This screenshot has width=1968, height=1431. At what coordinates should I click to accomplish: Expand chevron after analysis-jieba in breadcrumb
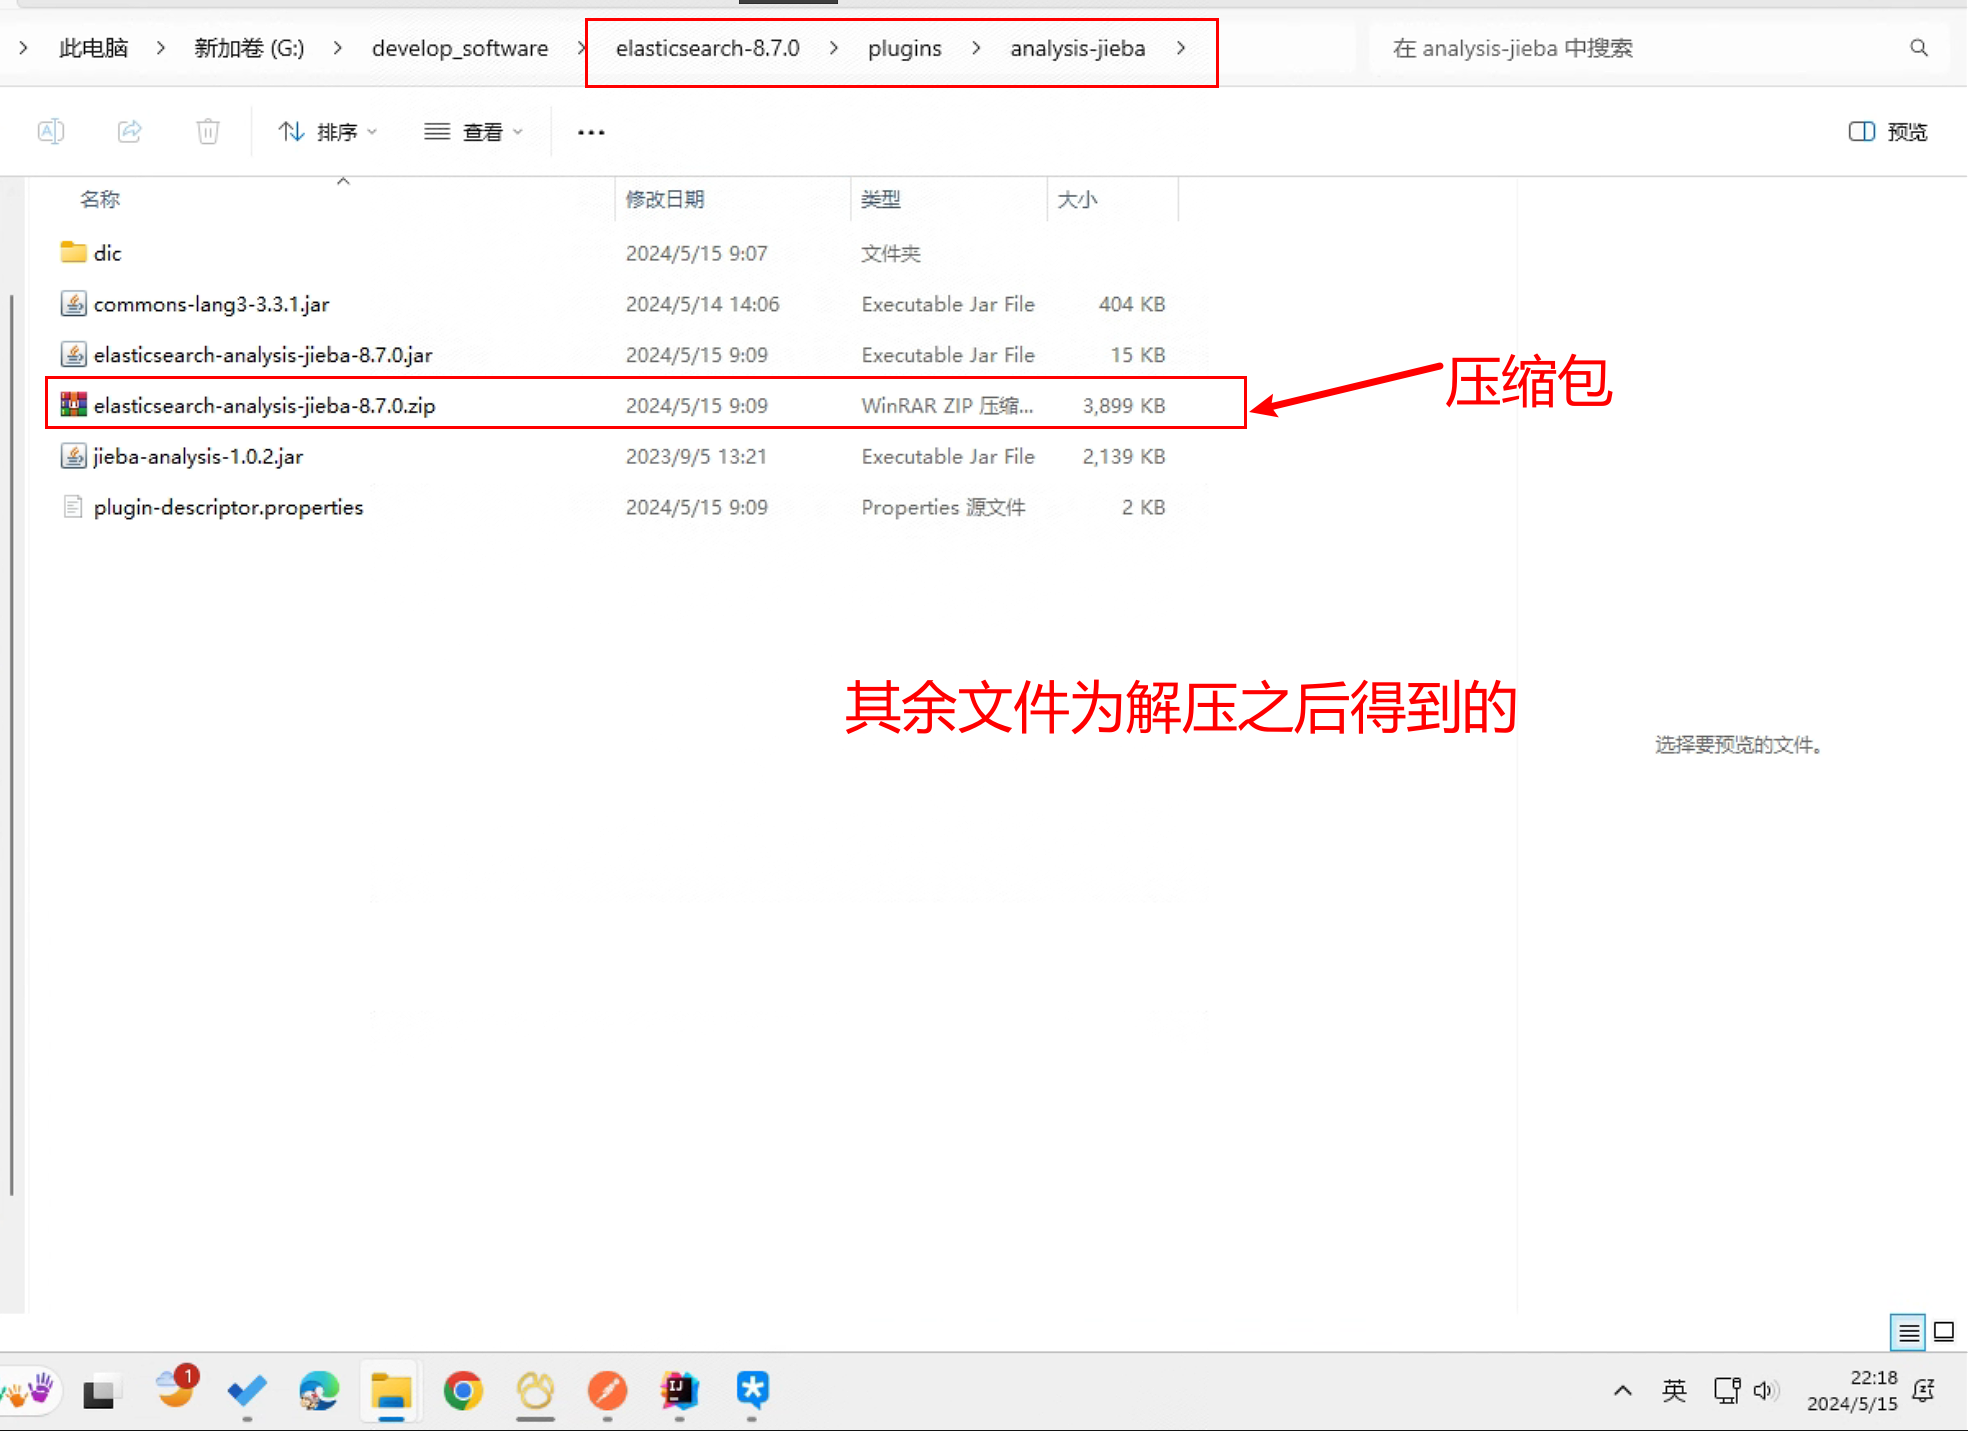1181,48
